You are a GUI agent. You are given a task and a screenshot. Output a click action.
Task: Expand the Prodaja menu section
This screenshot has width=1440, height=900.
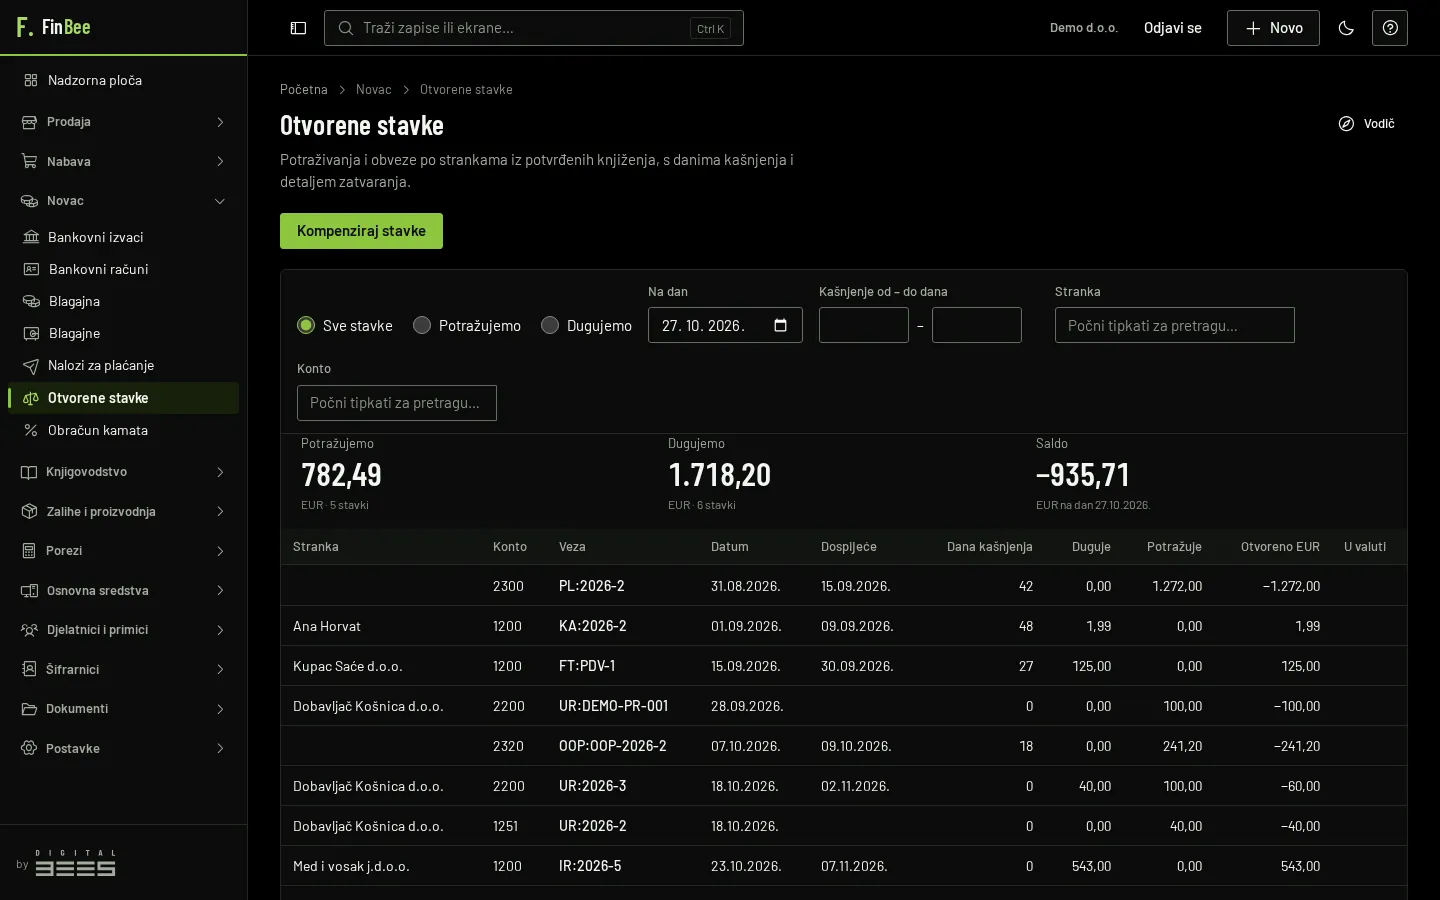123,122
